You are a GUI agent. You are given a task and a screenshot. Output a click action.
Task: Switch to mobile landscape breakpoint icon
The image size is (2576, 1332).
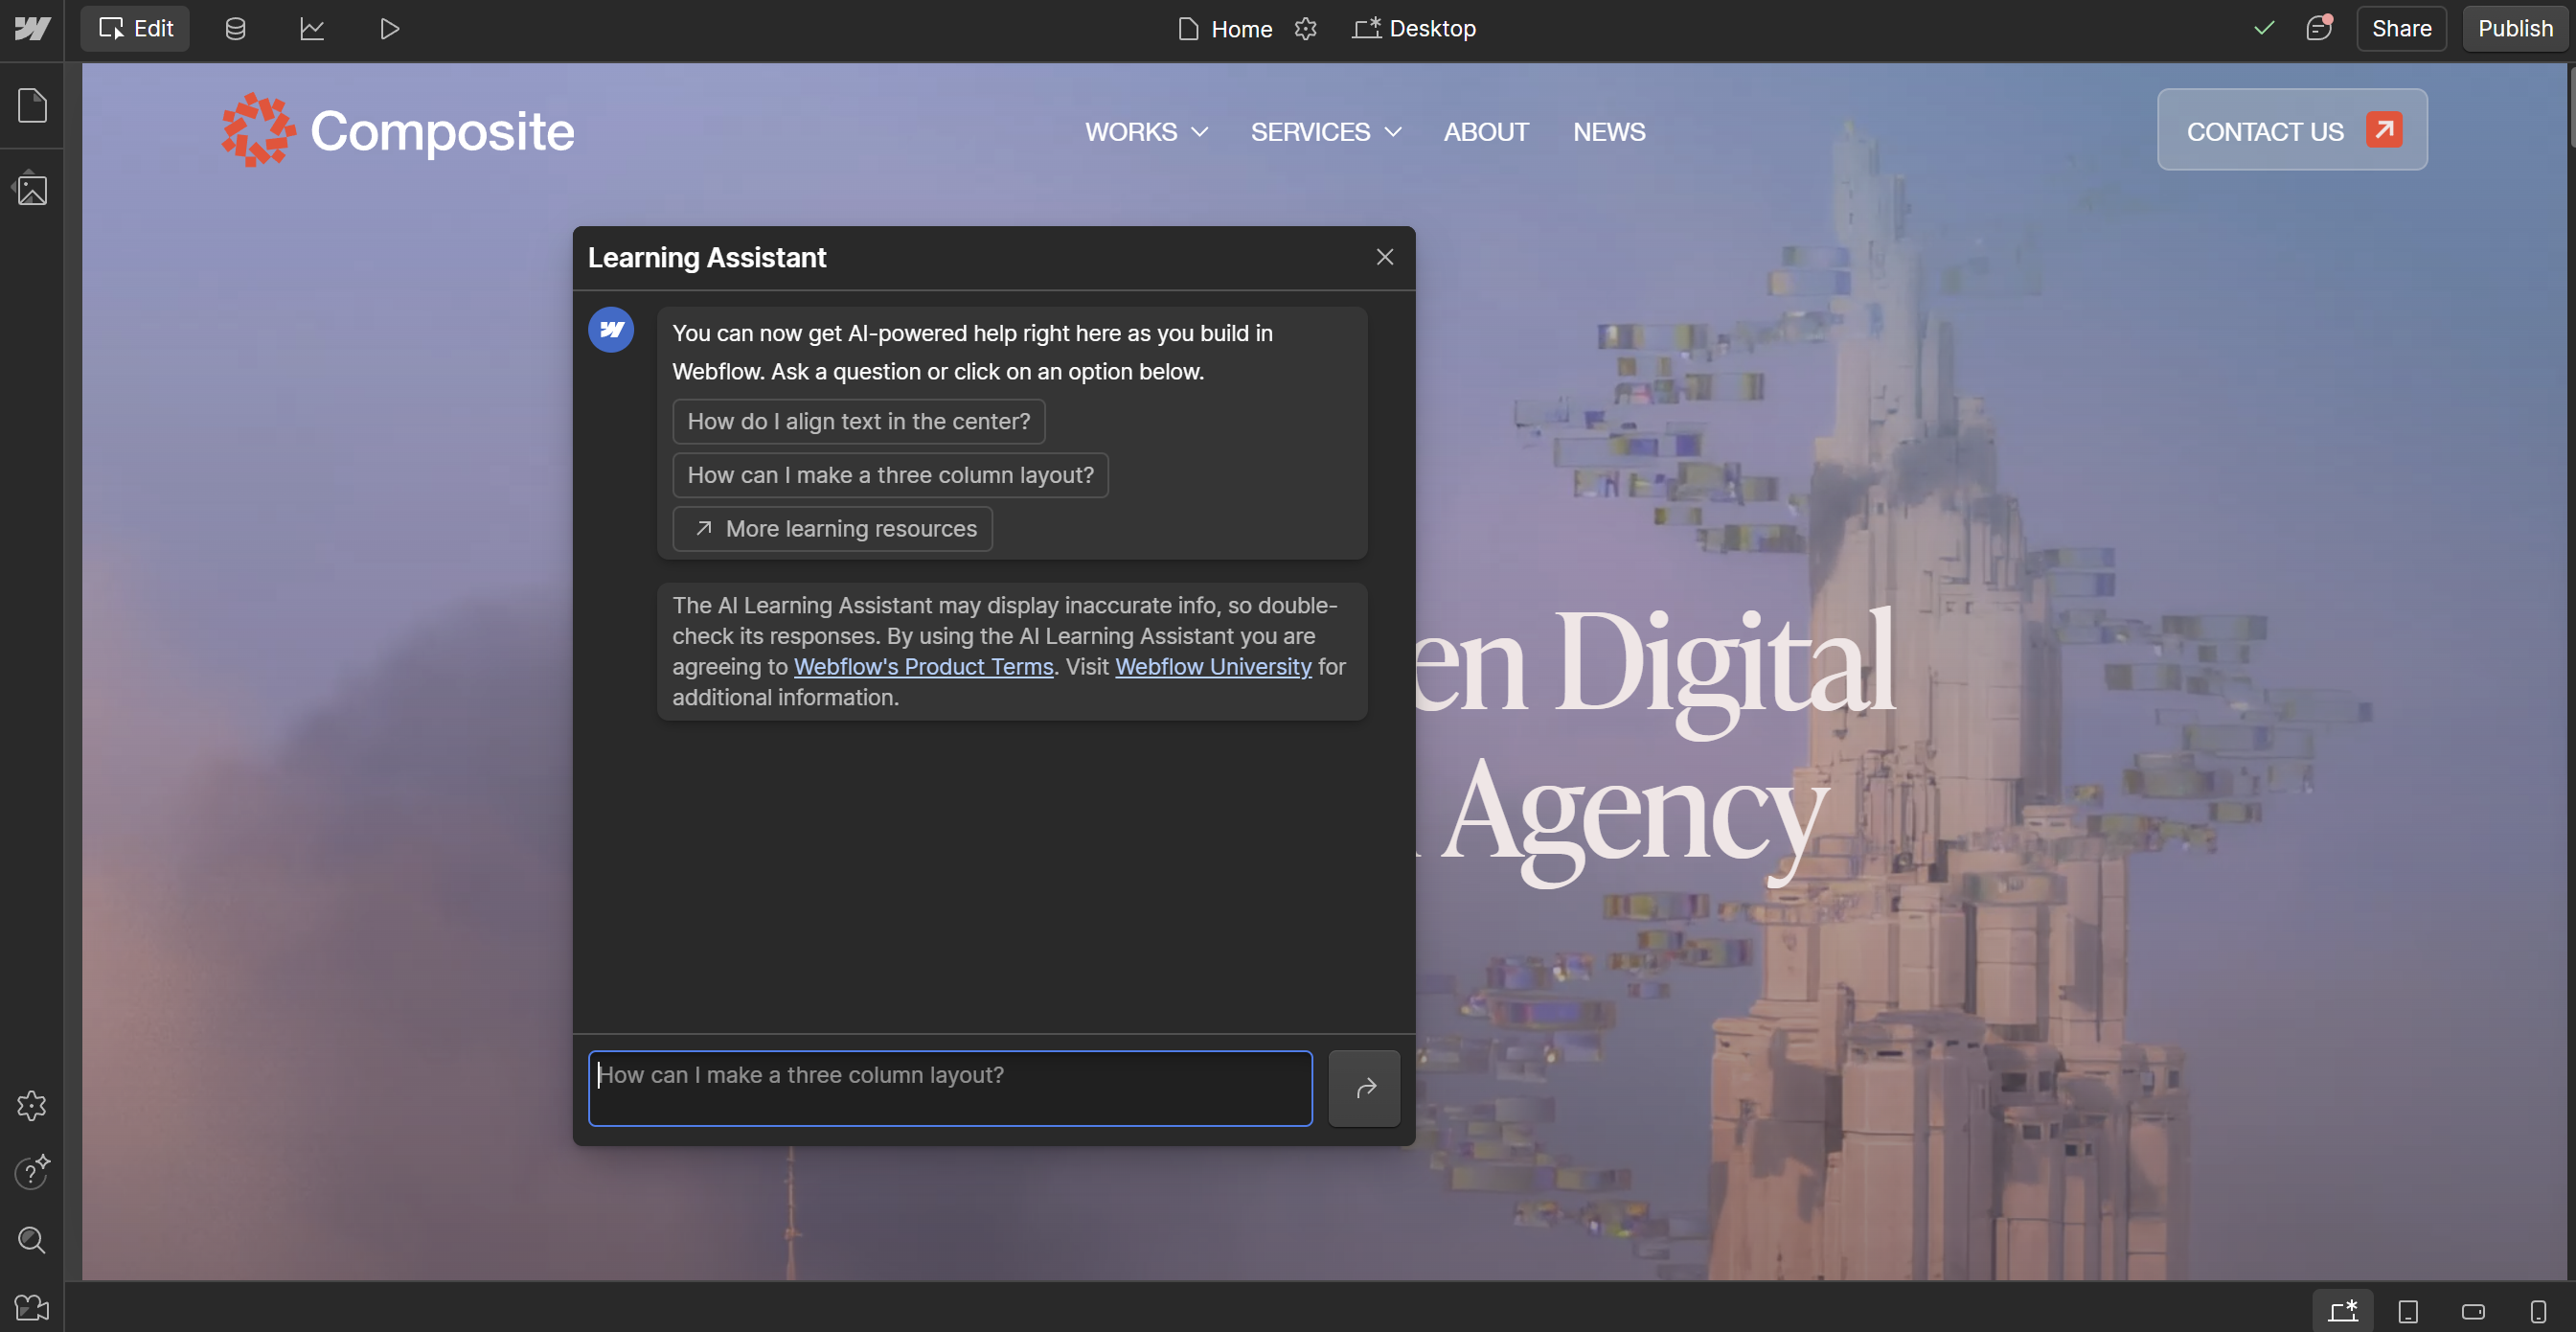(x=2472, y=1310)
